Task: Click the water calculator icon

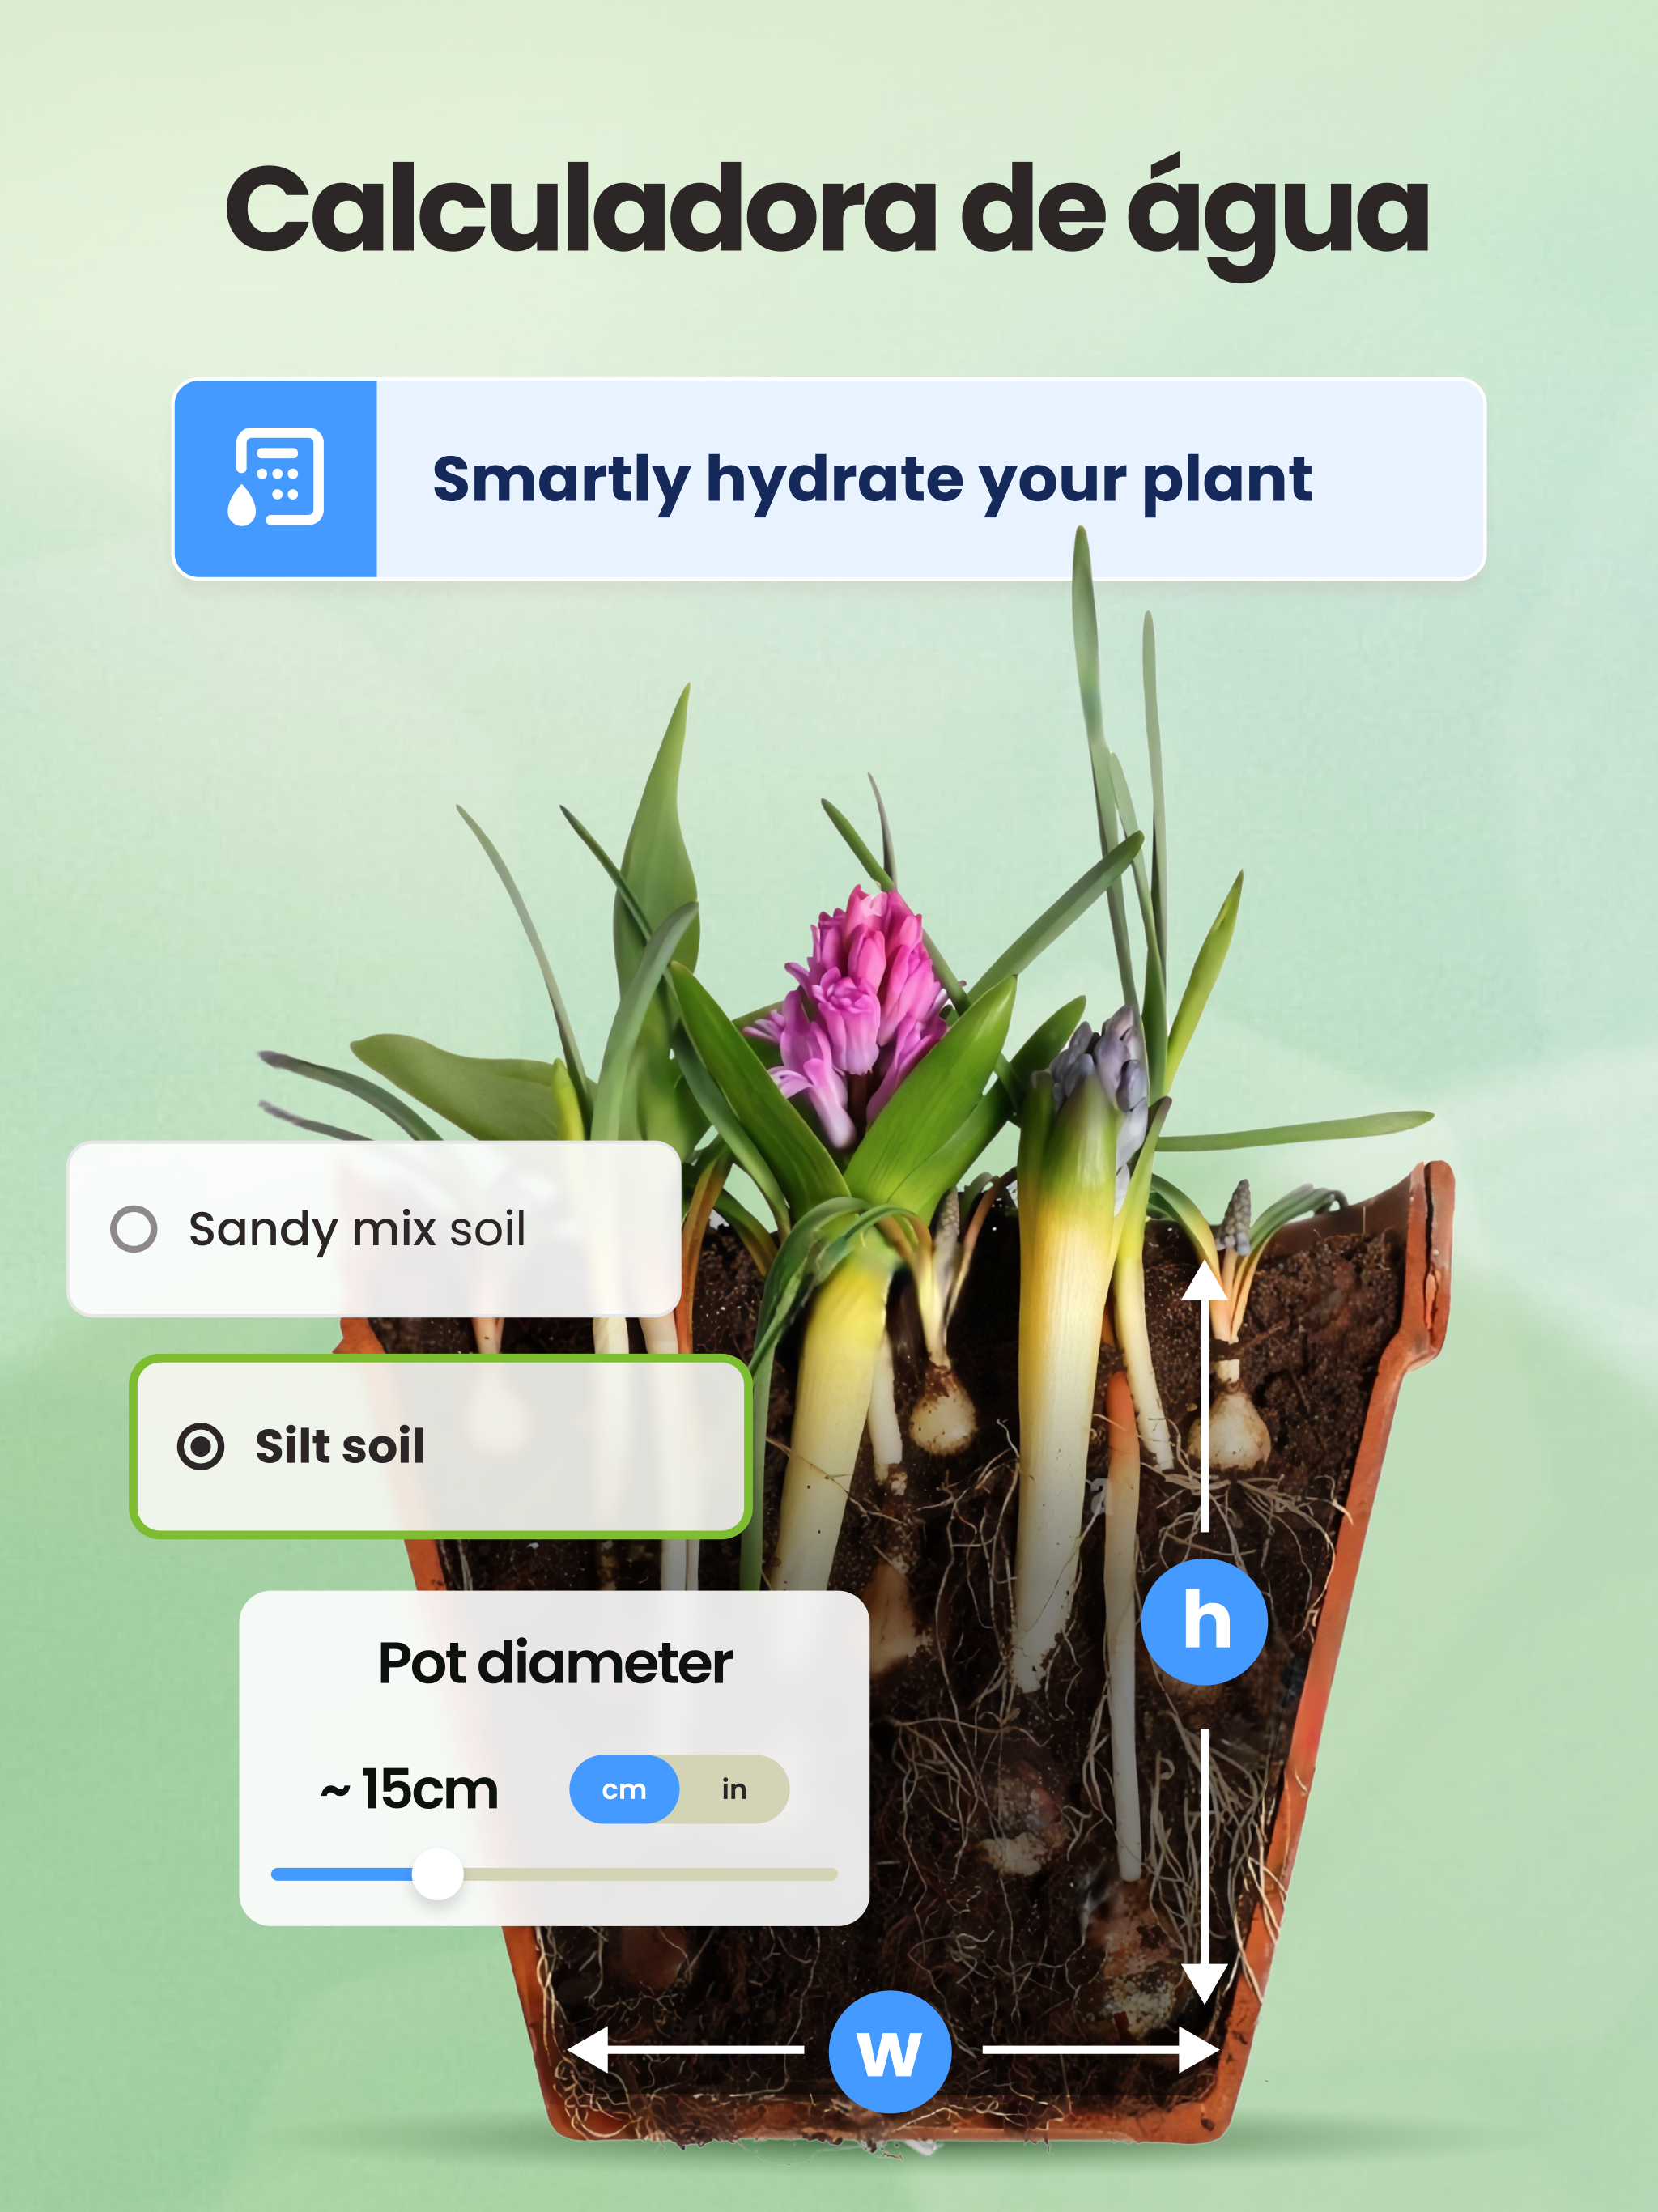Action: tap(275, 478)
